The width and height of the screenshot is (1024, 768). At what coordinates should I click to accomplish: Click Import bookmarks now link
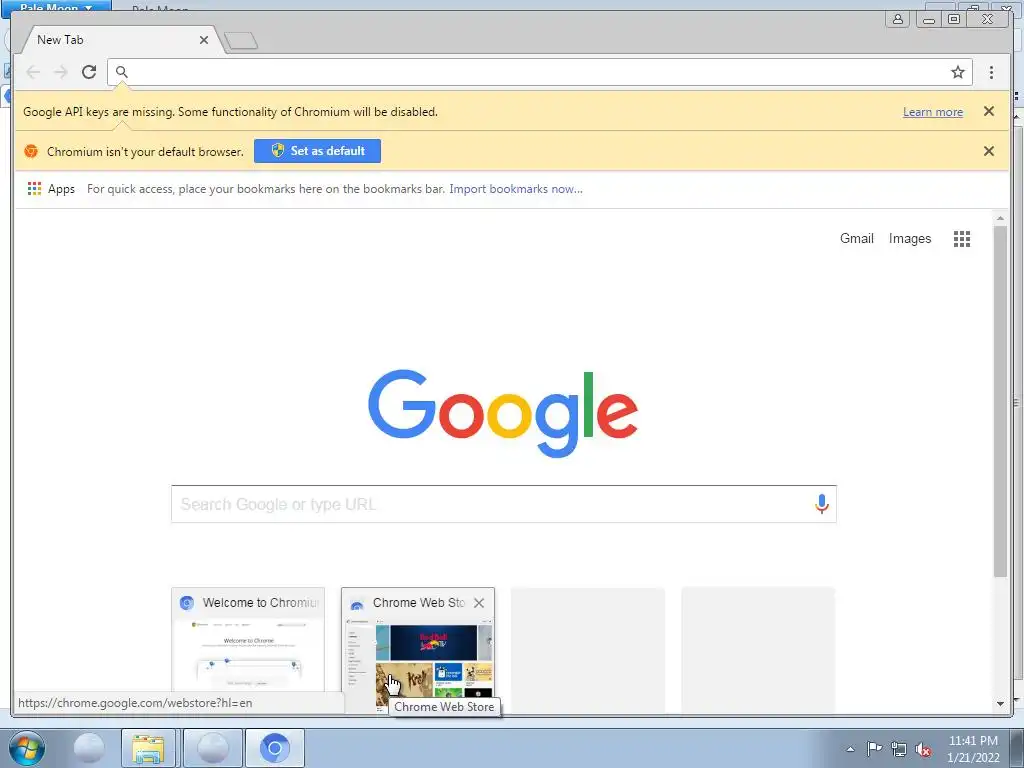[516, 189]
